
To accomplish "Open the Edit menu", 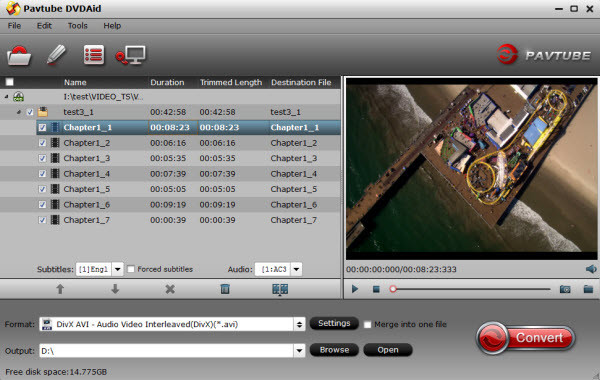I will [x=44, y=26].
